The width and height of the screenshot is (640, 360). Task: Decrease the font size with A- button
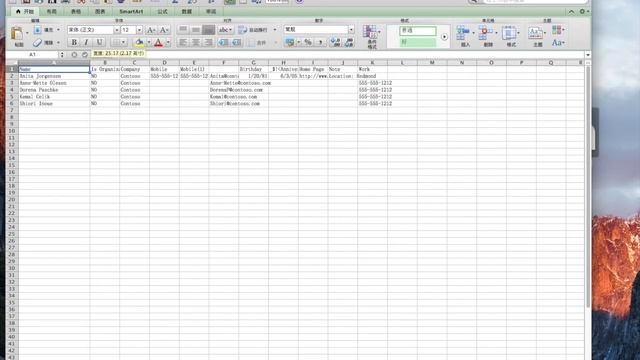click(164, 30)
